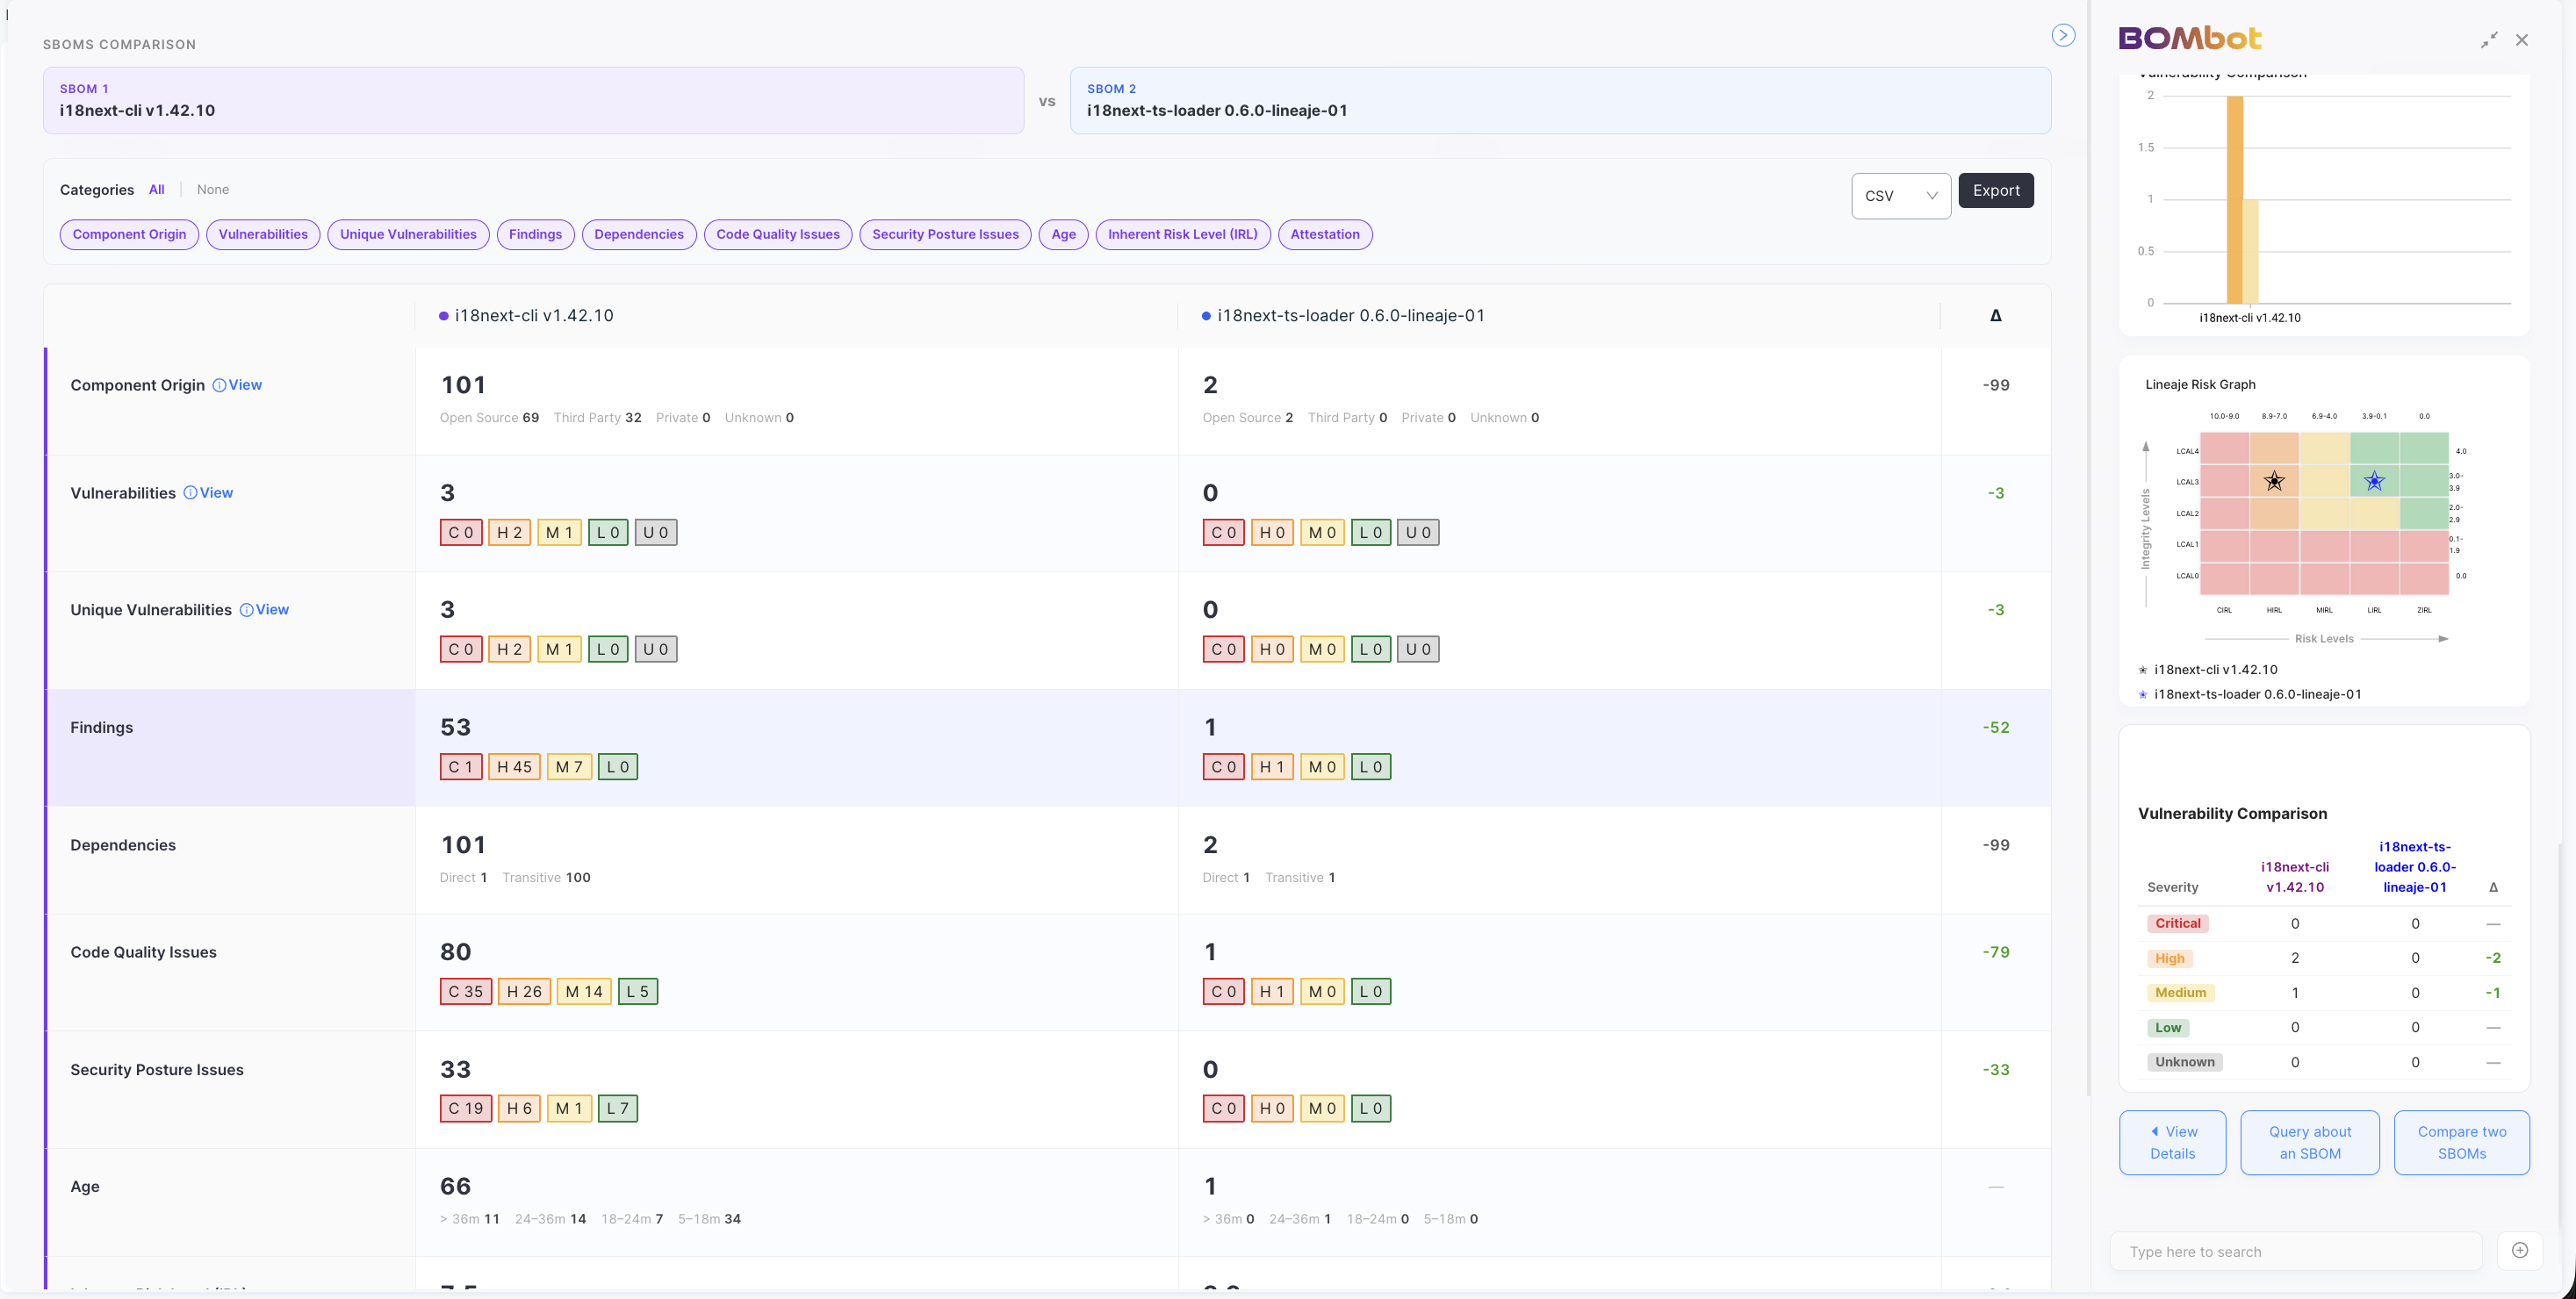Click Critical severity label in BOMbot table
This screenshot has height=1299, width=2576.
pos(2178,923)
